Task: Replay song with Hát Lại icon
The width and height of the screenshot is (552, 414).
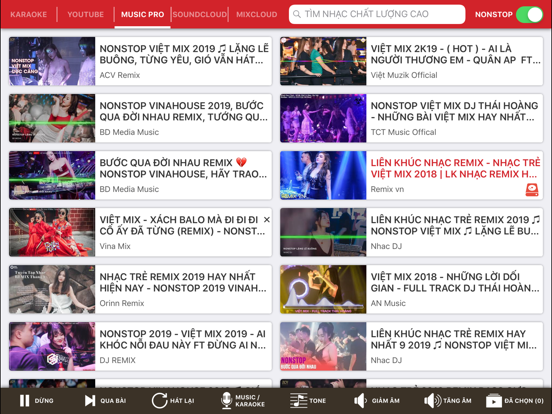Action: tap(159, 401)
